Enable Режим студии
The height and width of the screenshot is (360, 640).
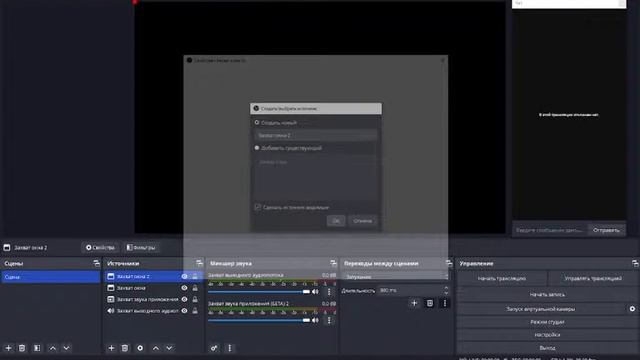[547, 322]
